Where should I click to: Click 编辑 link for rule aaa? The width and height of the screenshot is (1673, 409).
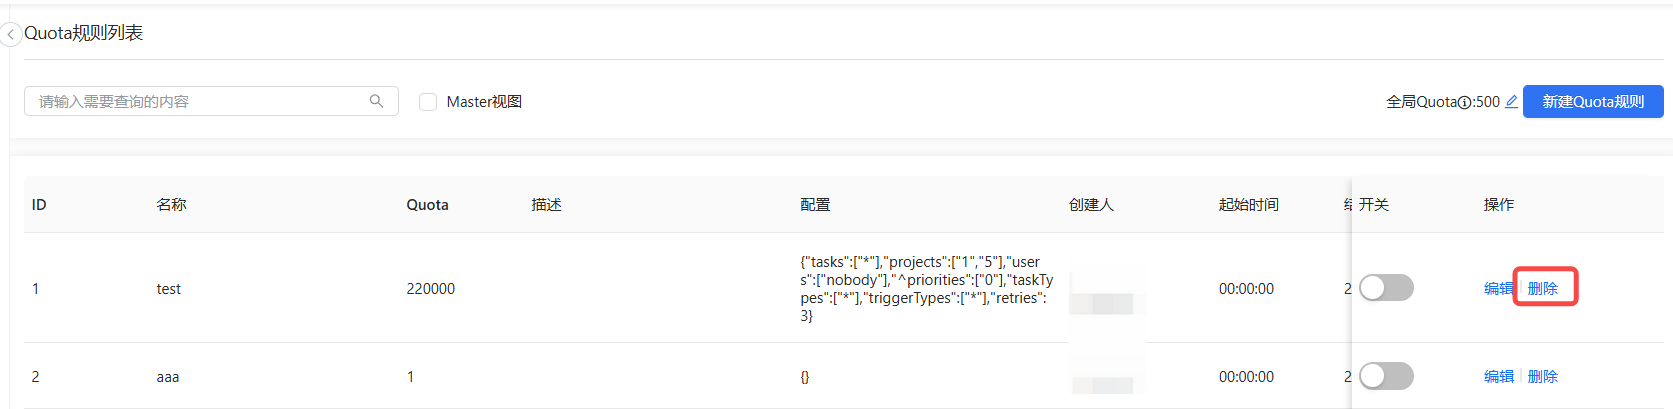(1498, 377)
